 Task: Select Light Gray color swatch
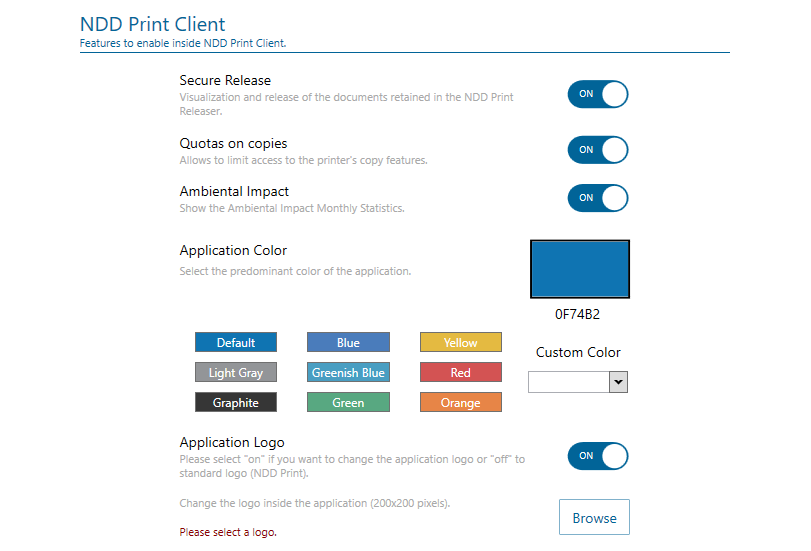[236, 373]
